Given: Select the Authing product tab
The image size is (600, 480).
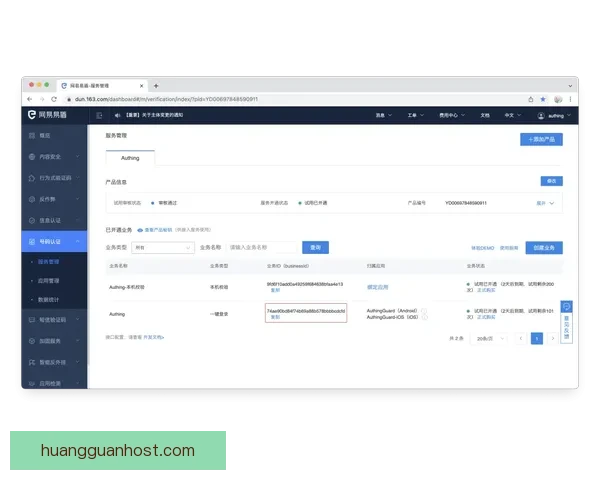Looking at the screenshot, I should point(130,157).
